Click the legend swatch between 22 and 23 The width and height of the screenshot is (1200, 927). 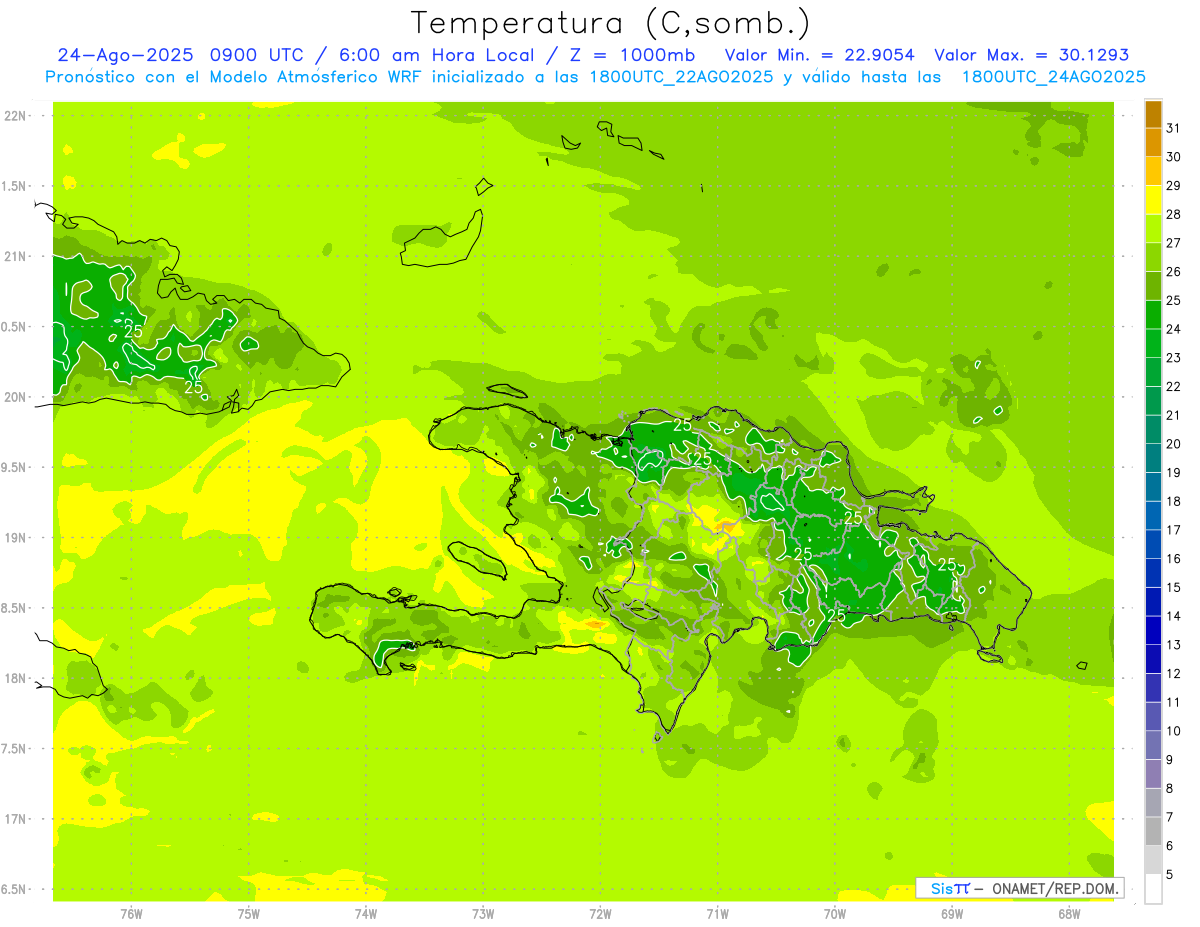click(1153, 372)
